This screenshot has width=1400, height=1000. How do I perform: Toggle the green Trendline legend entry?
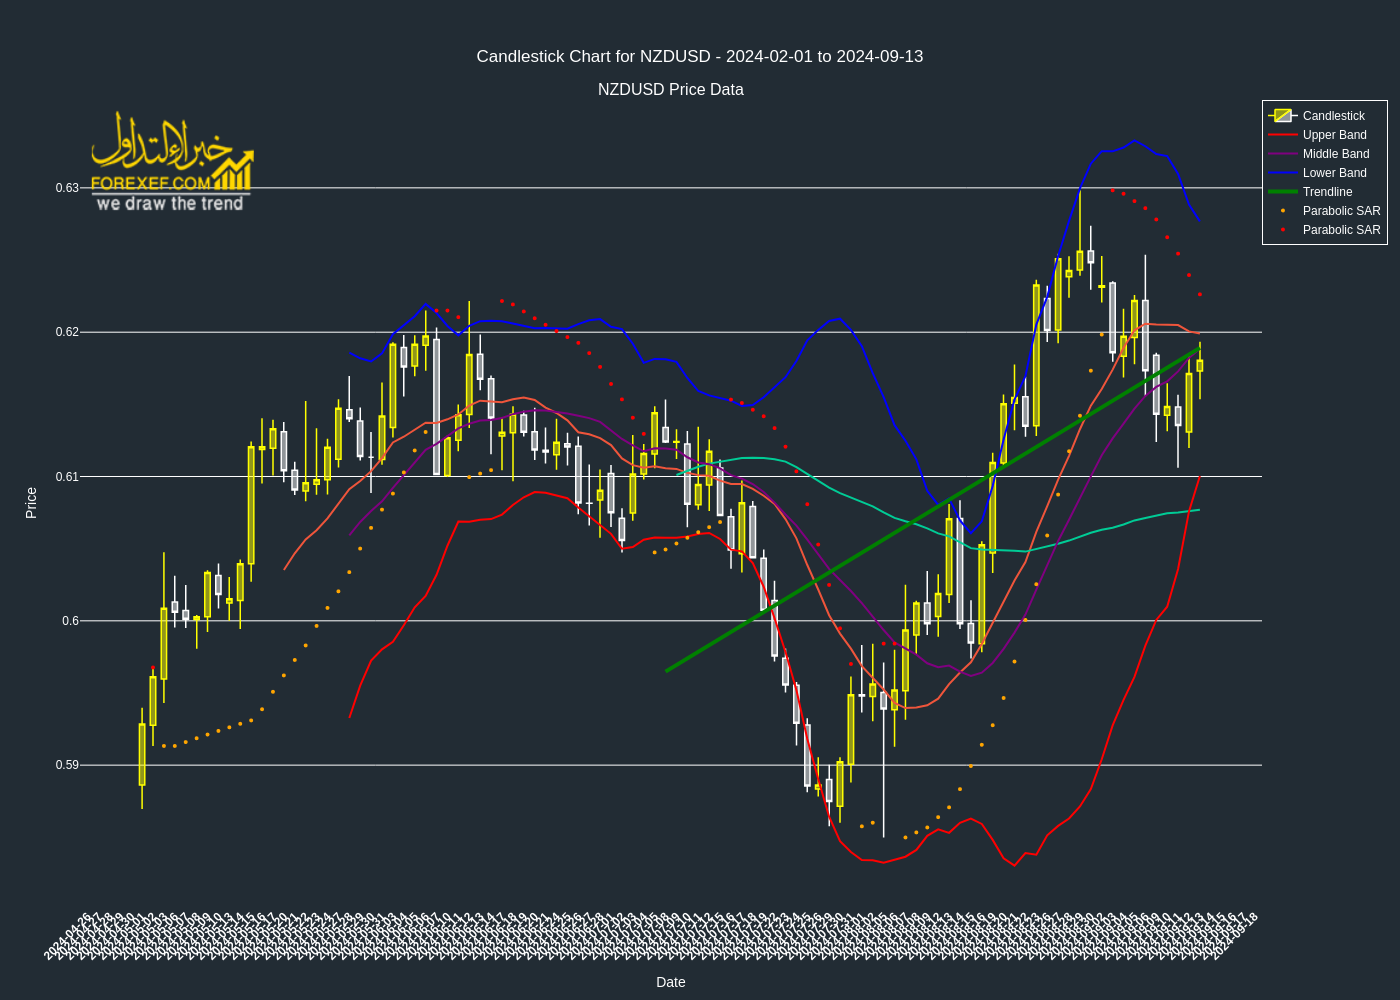1324,192
